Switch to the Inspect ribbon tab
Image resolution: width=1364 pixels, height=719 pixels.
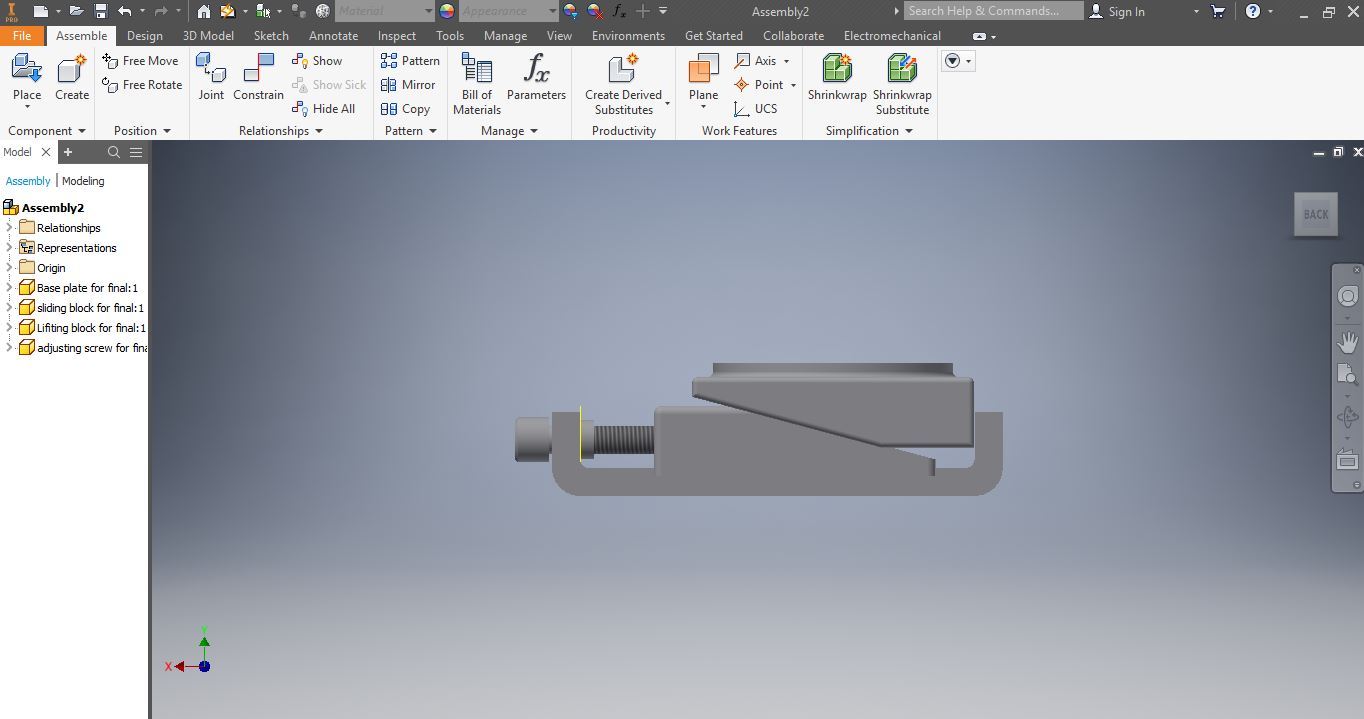click(x=397, y=36)
